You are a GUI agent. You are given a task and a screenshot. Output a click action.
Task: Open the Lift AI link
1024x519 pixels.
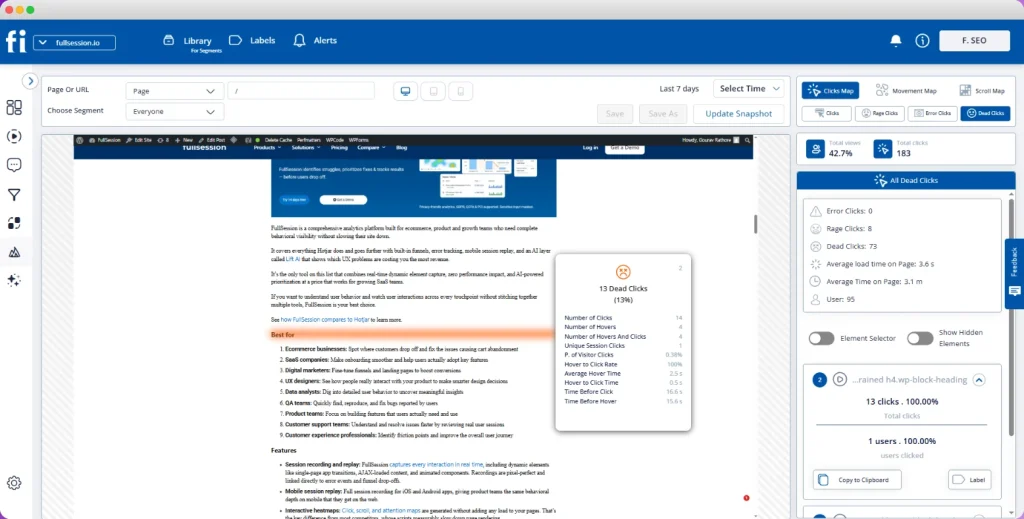click(293, 259)
